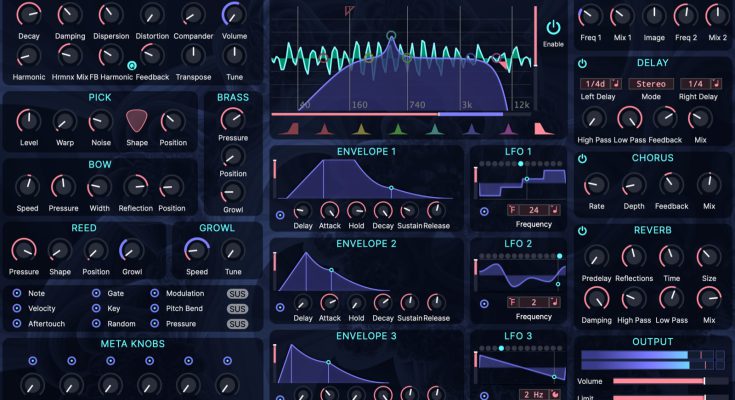Screen dimensions: 735x400
Task: Click the Envelope 1 modulation target icon
Action: 280,214
